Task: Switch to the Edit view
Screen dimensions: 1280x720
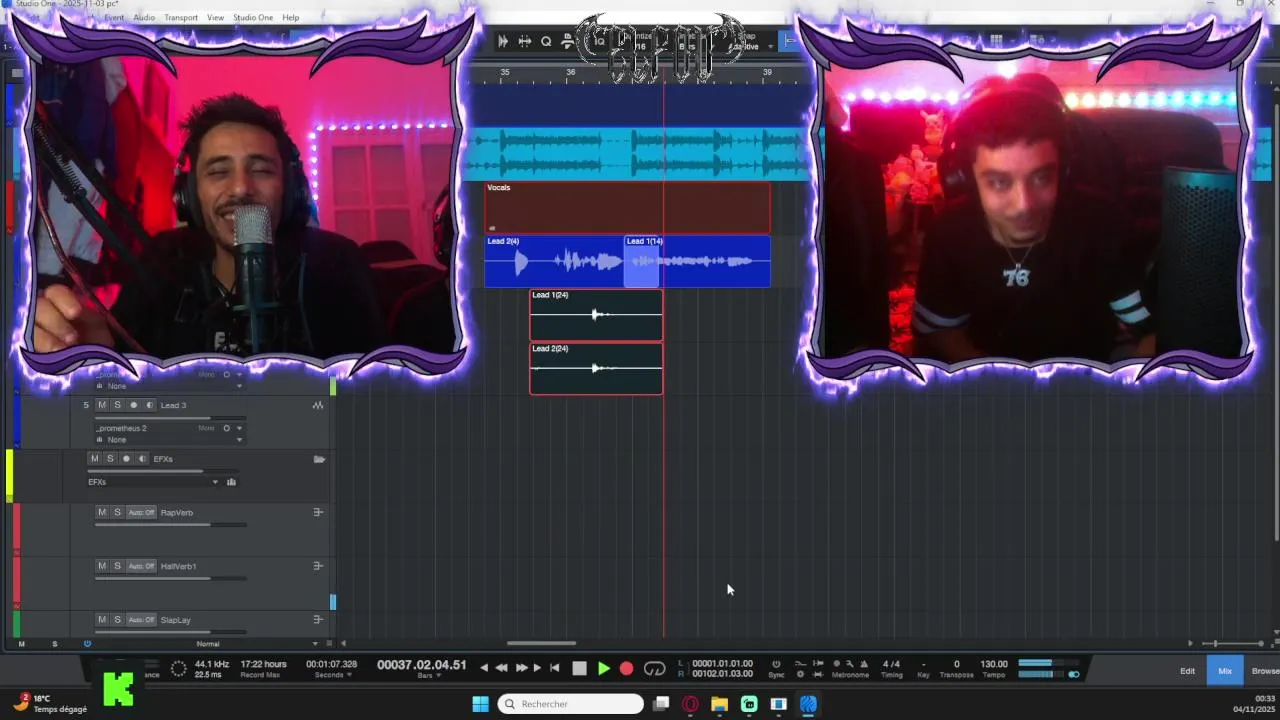Action: coord(1187,671)
